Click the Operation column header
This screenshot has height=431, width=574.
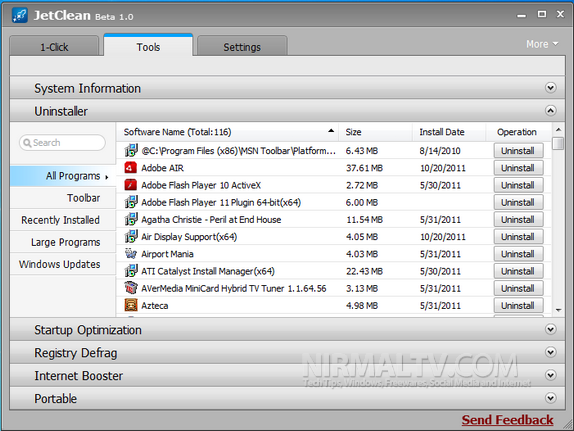tap(517, 132)
